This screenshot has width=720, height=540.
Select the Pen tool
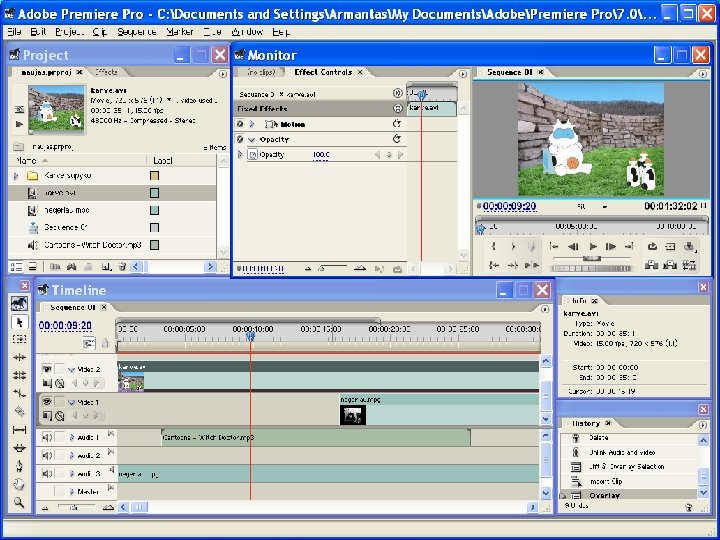19,466
